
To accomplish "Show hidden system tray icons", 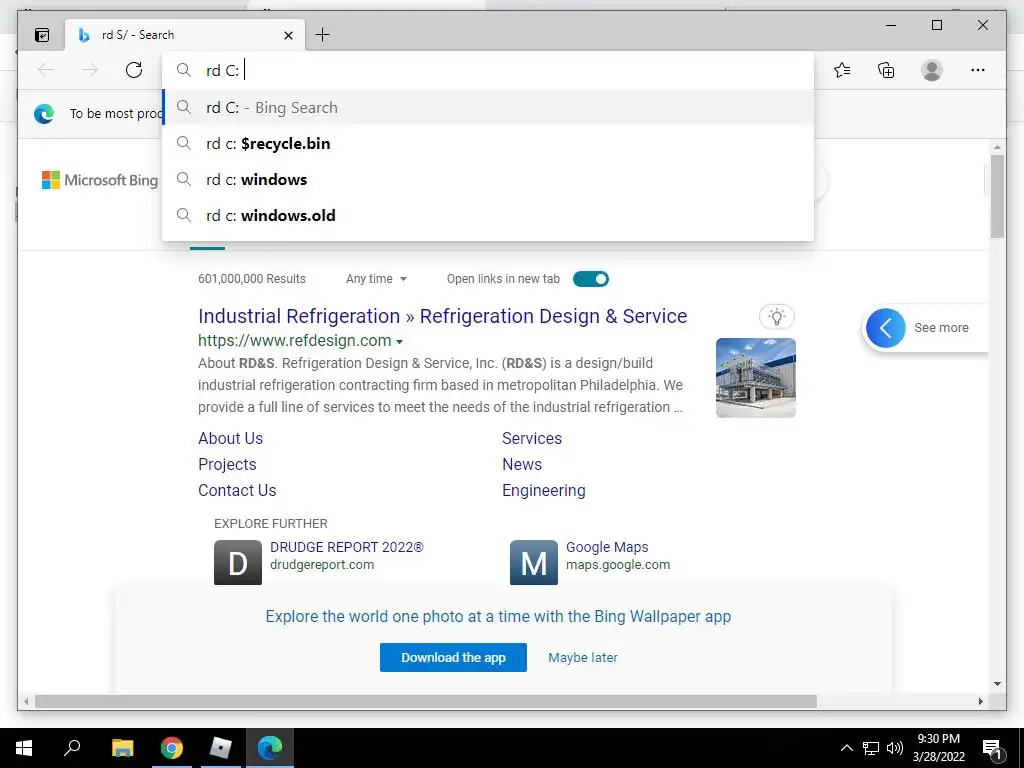I will [x=846, y=748].
